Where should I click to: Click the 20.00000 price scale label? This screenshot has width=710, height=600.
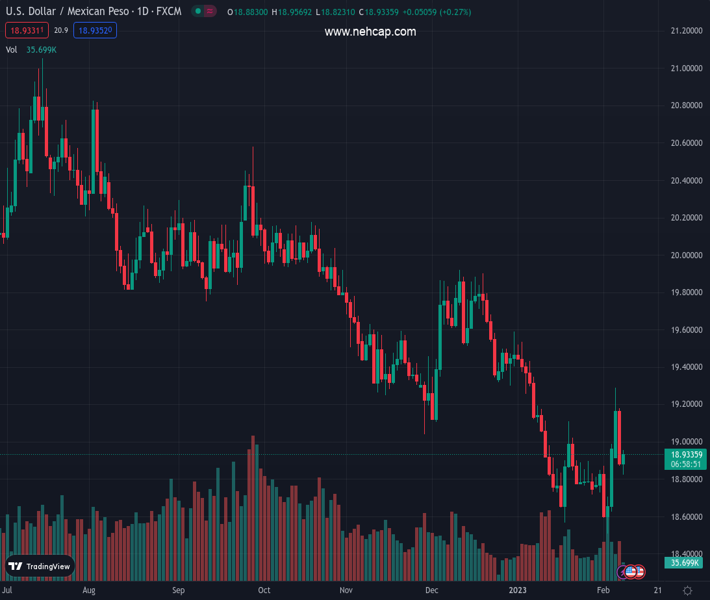686,255
